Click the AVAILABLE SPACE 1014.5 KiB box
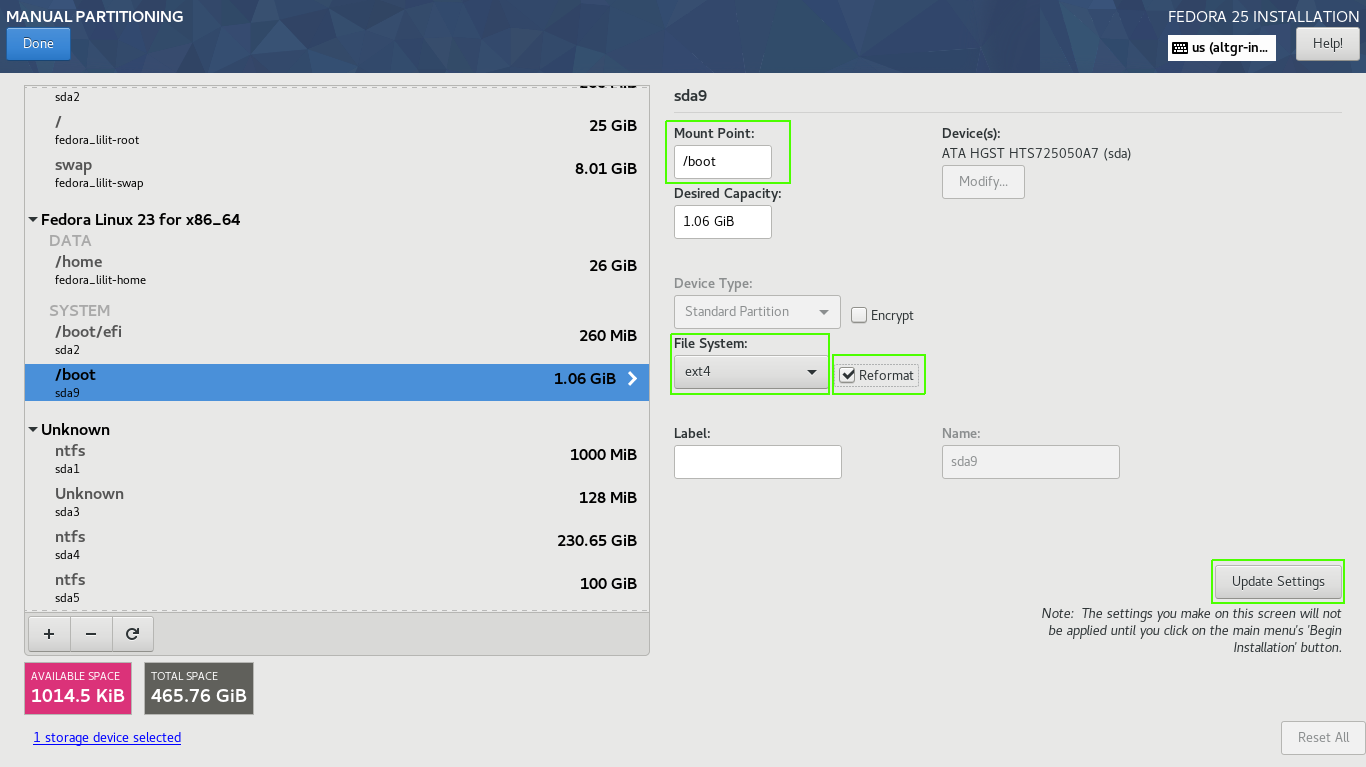 (x=78, y=688)
